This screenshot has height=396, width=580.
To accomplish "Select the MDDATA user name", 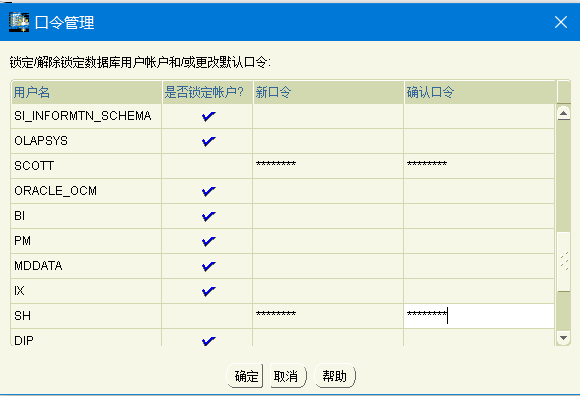I will click(x=38, y=266).
